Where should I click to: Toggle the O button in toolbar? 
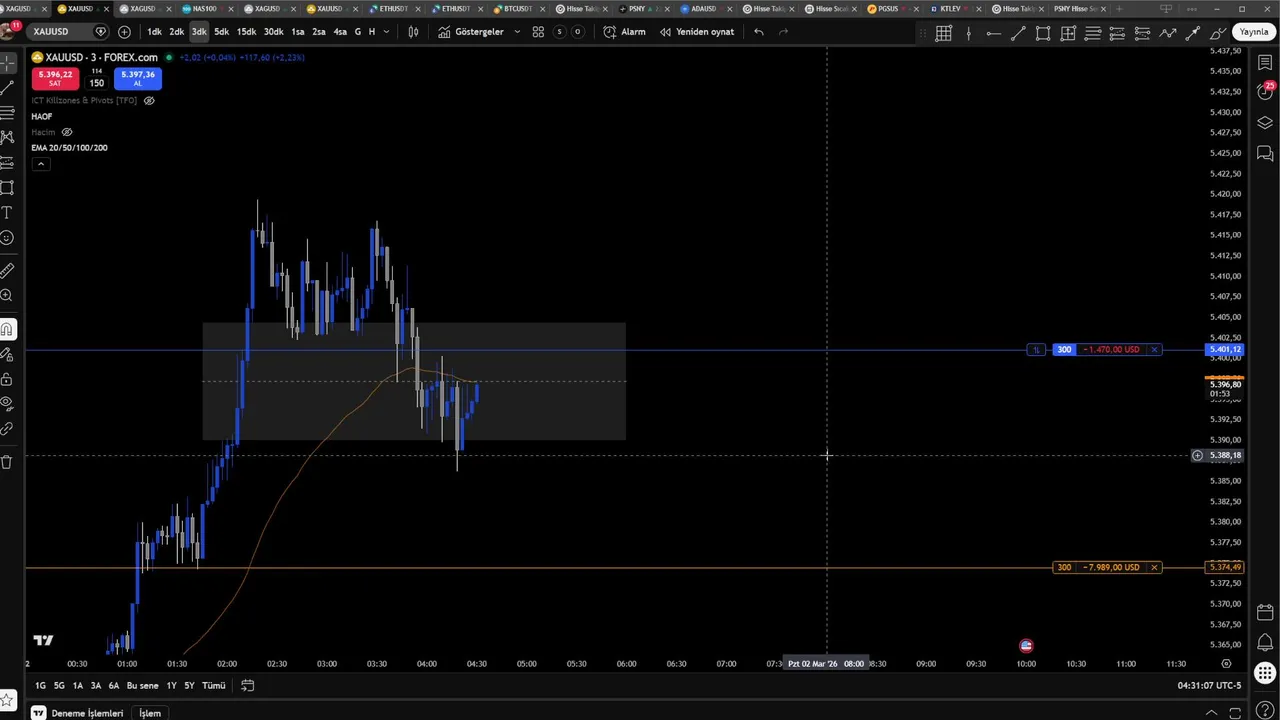(x=577, y=32)
